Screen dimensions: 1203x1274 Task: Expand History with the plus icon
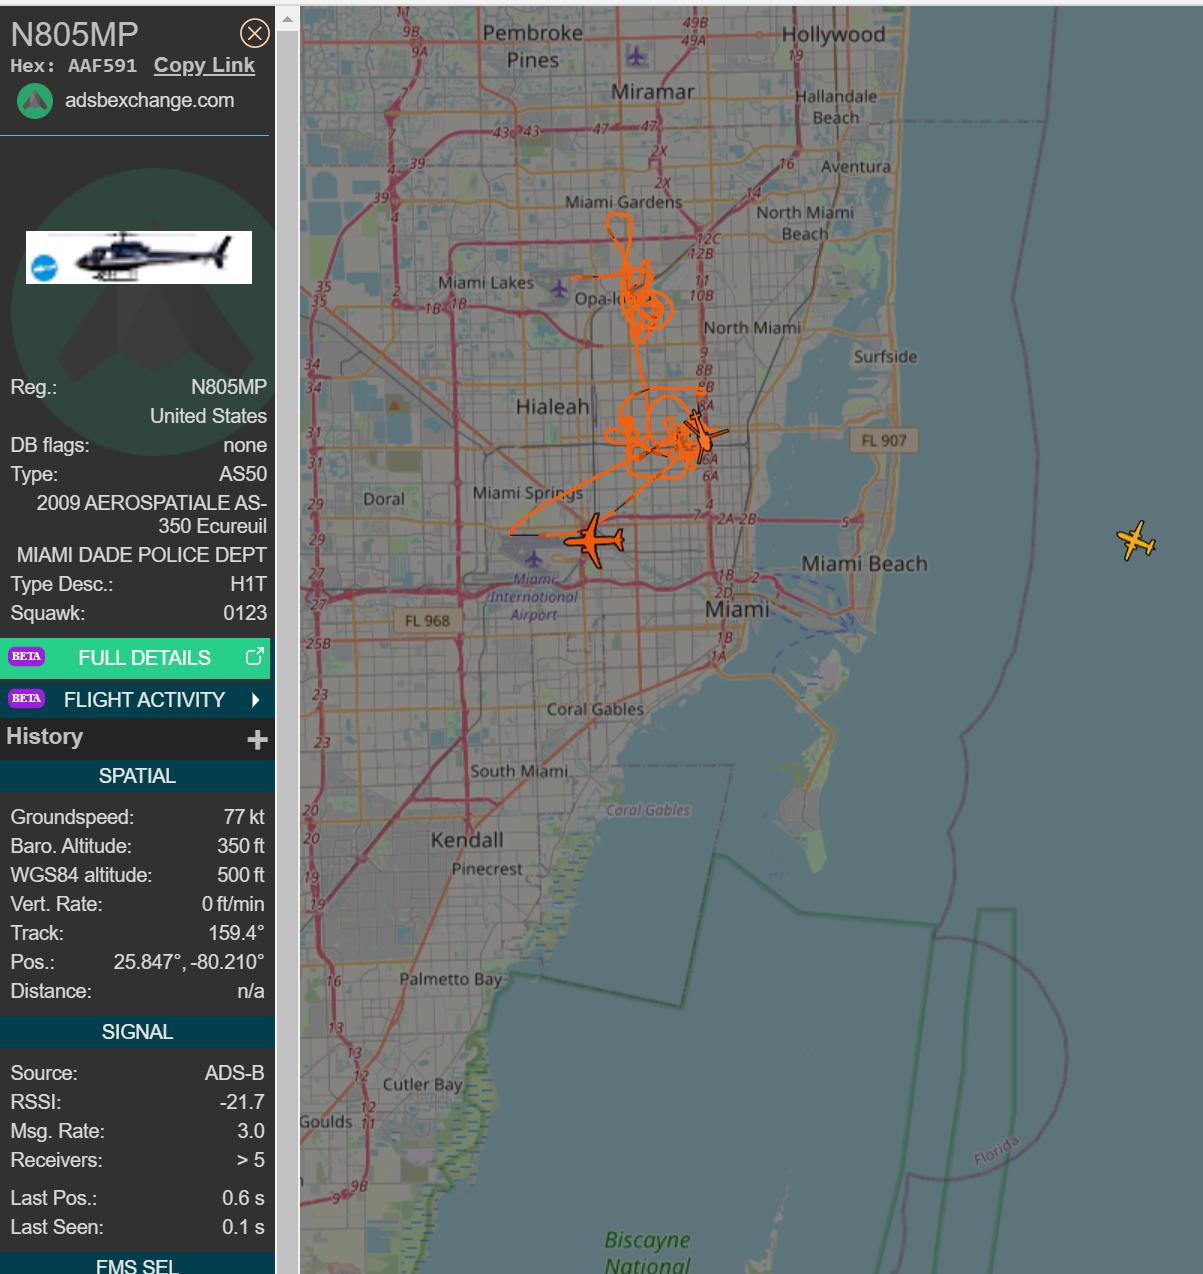[x=257, y=739]
